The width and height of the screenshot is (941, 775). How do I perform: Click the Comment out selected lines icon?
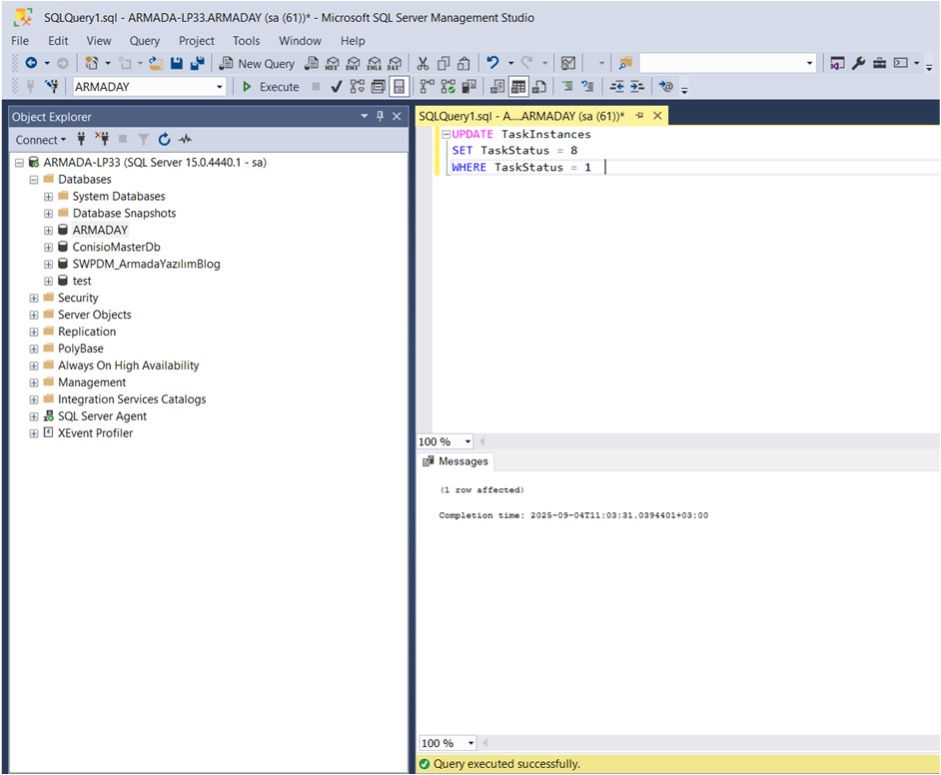[x=568, y=86]
